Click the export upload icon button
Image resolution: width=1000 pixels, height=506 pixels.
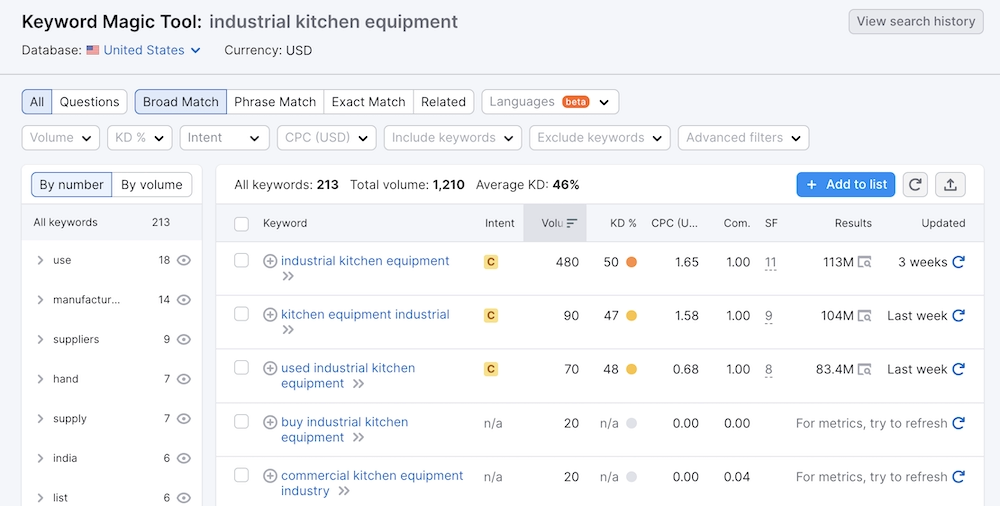click(950, 184)
